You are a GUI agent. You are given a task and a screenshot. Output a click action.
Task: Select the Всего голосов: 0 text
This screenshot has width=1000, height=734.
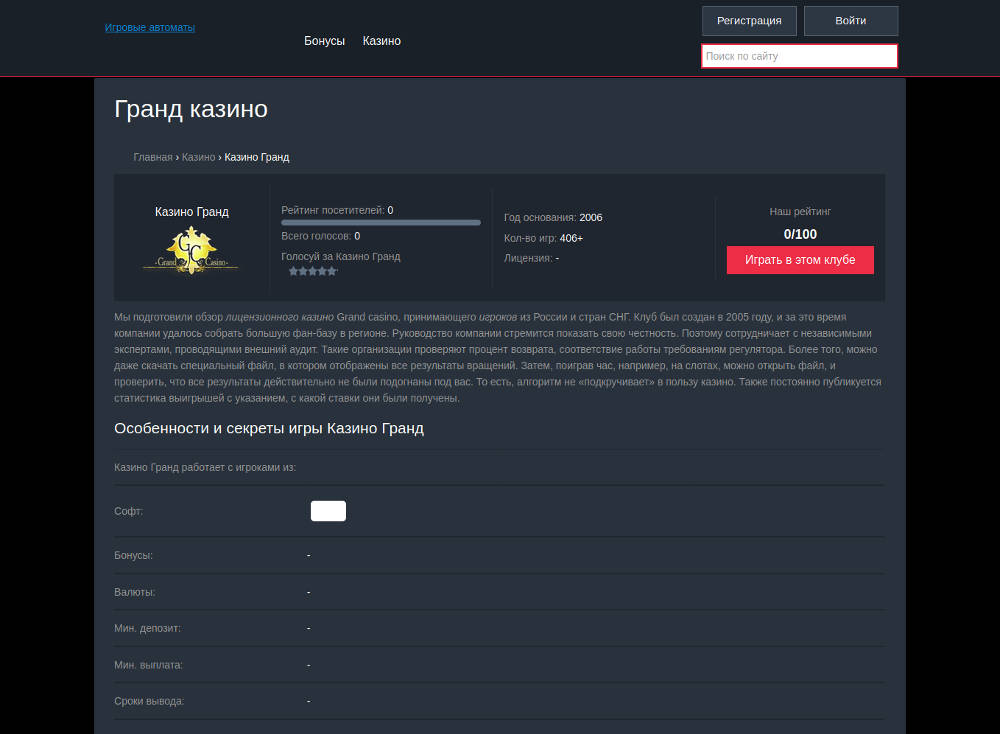(x=321, y=236)
